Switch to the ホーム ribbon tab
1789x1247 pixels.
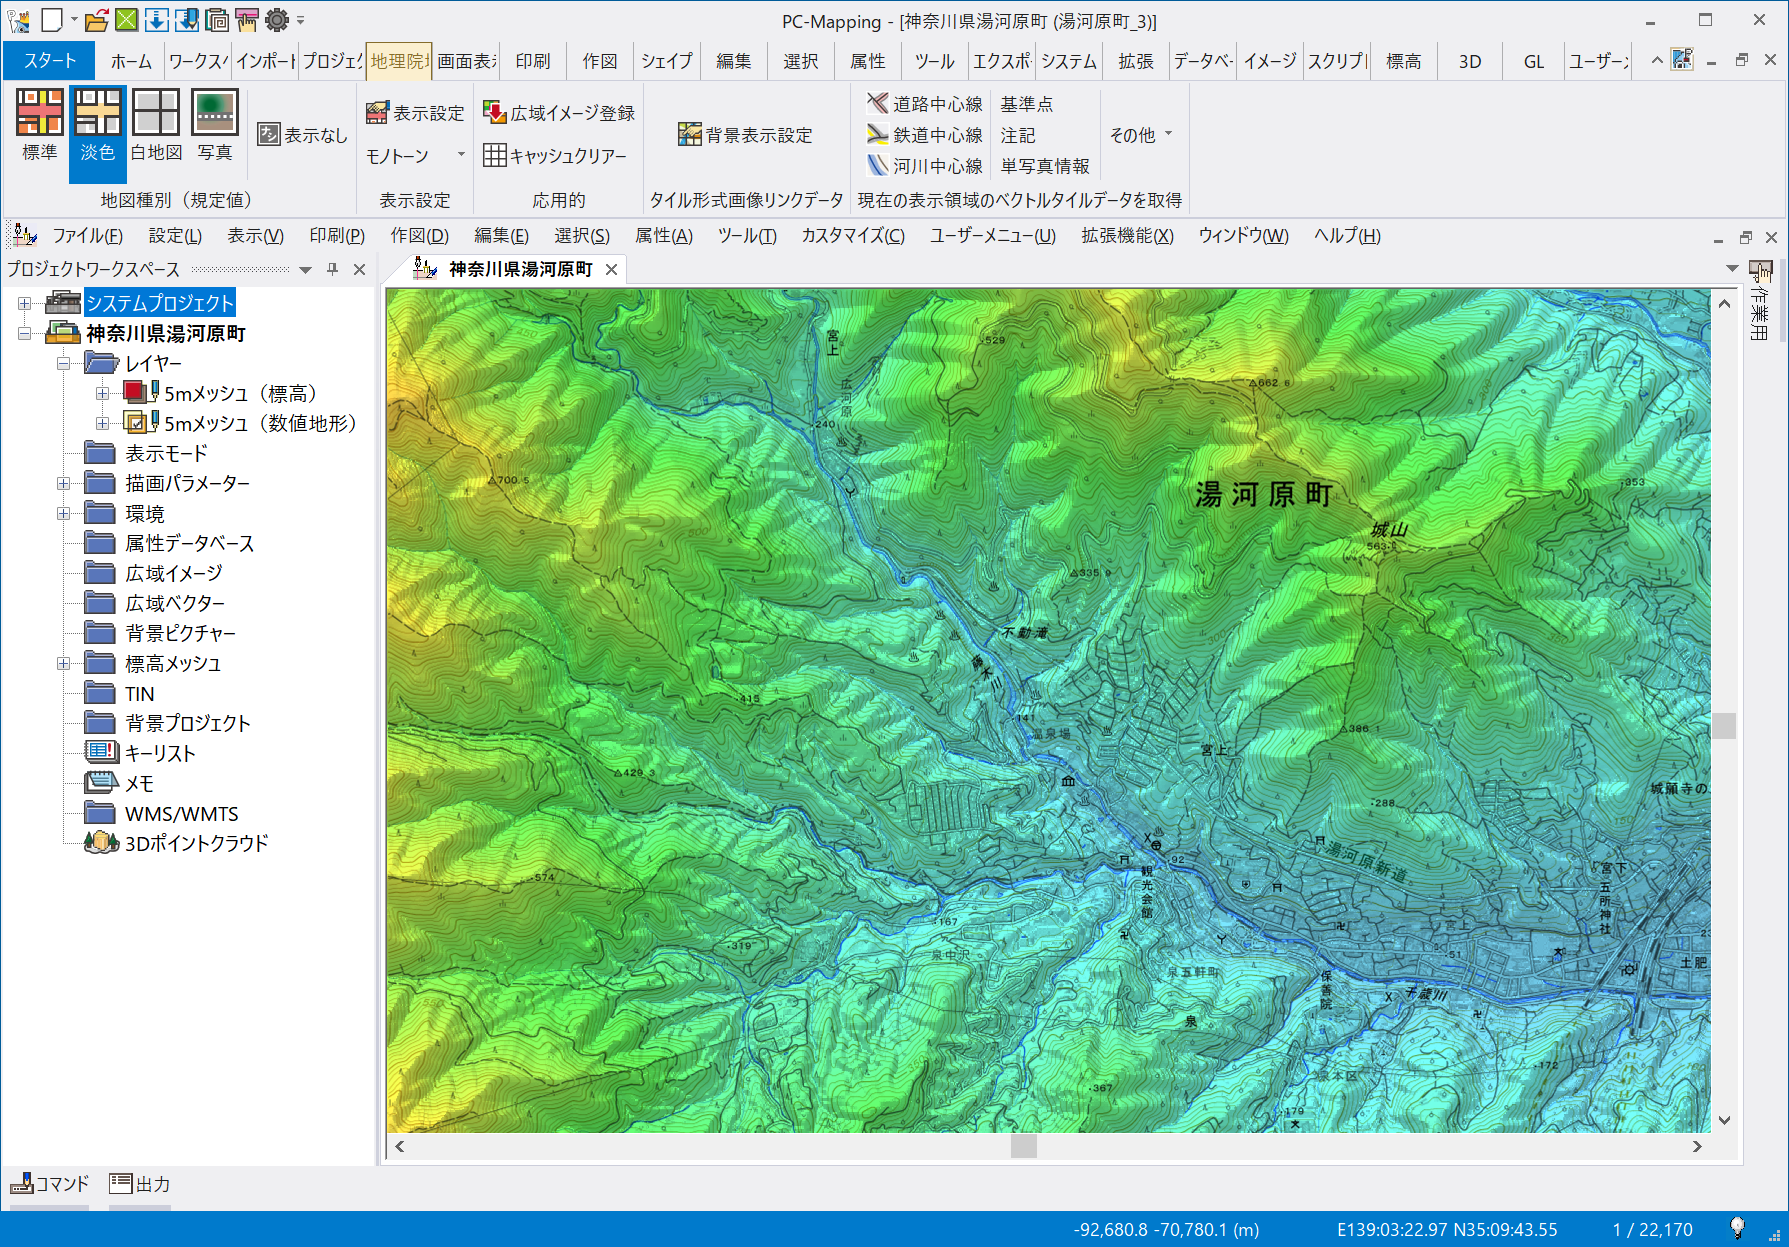click(x=131, y=61)
